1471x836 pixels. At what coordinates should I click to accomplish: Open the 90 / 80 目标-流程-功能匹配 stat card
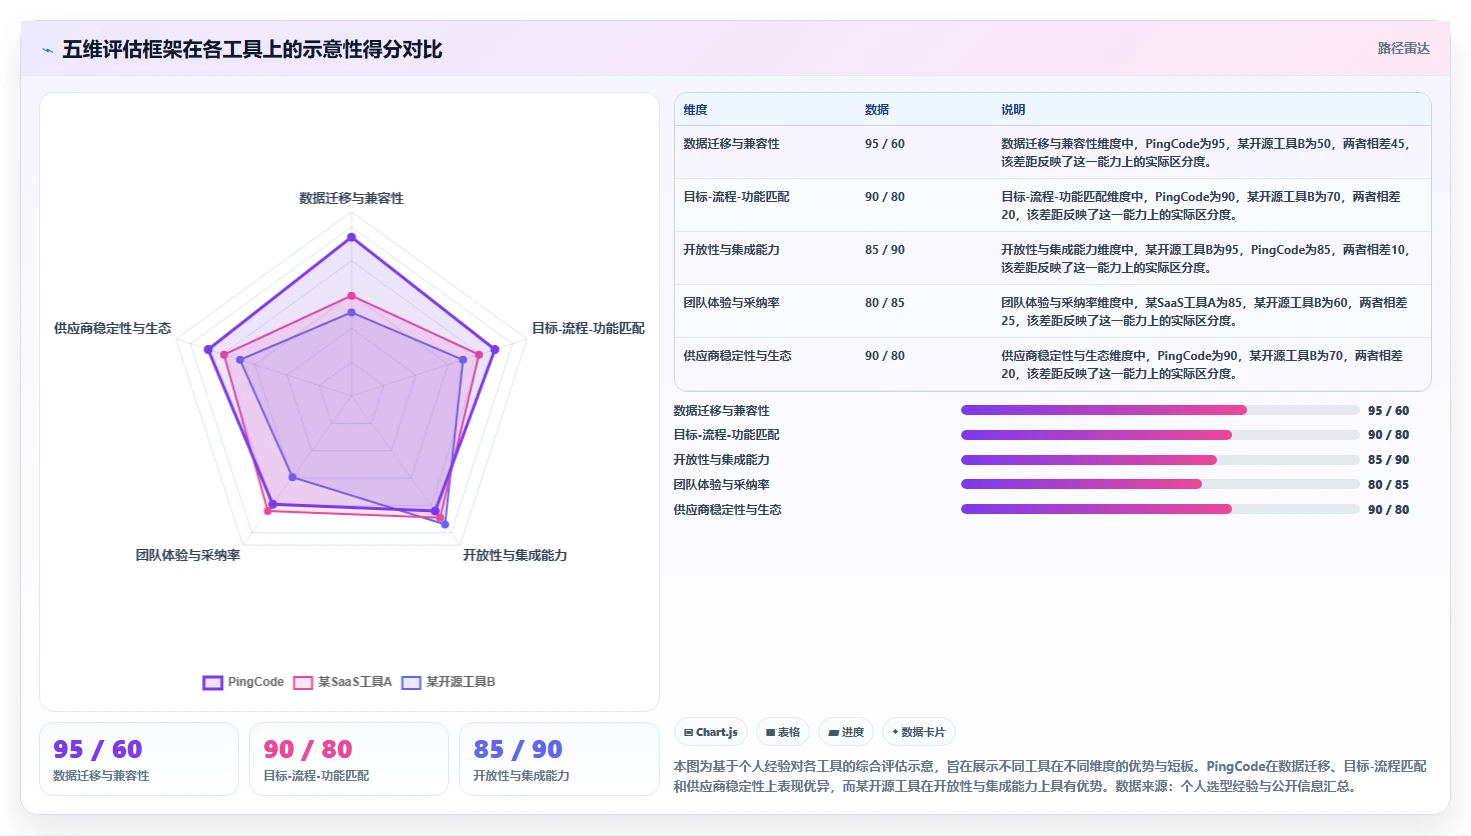[349, 759]
